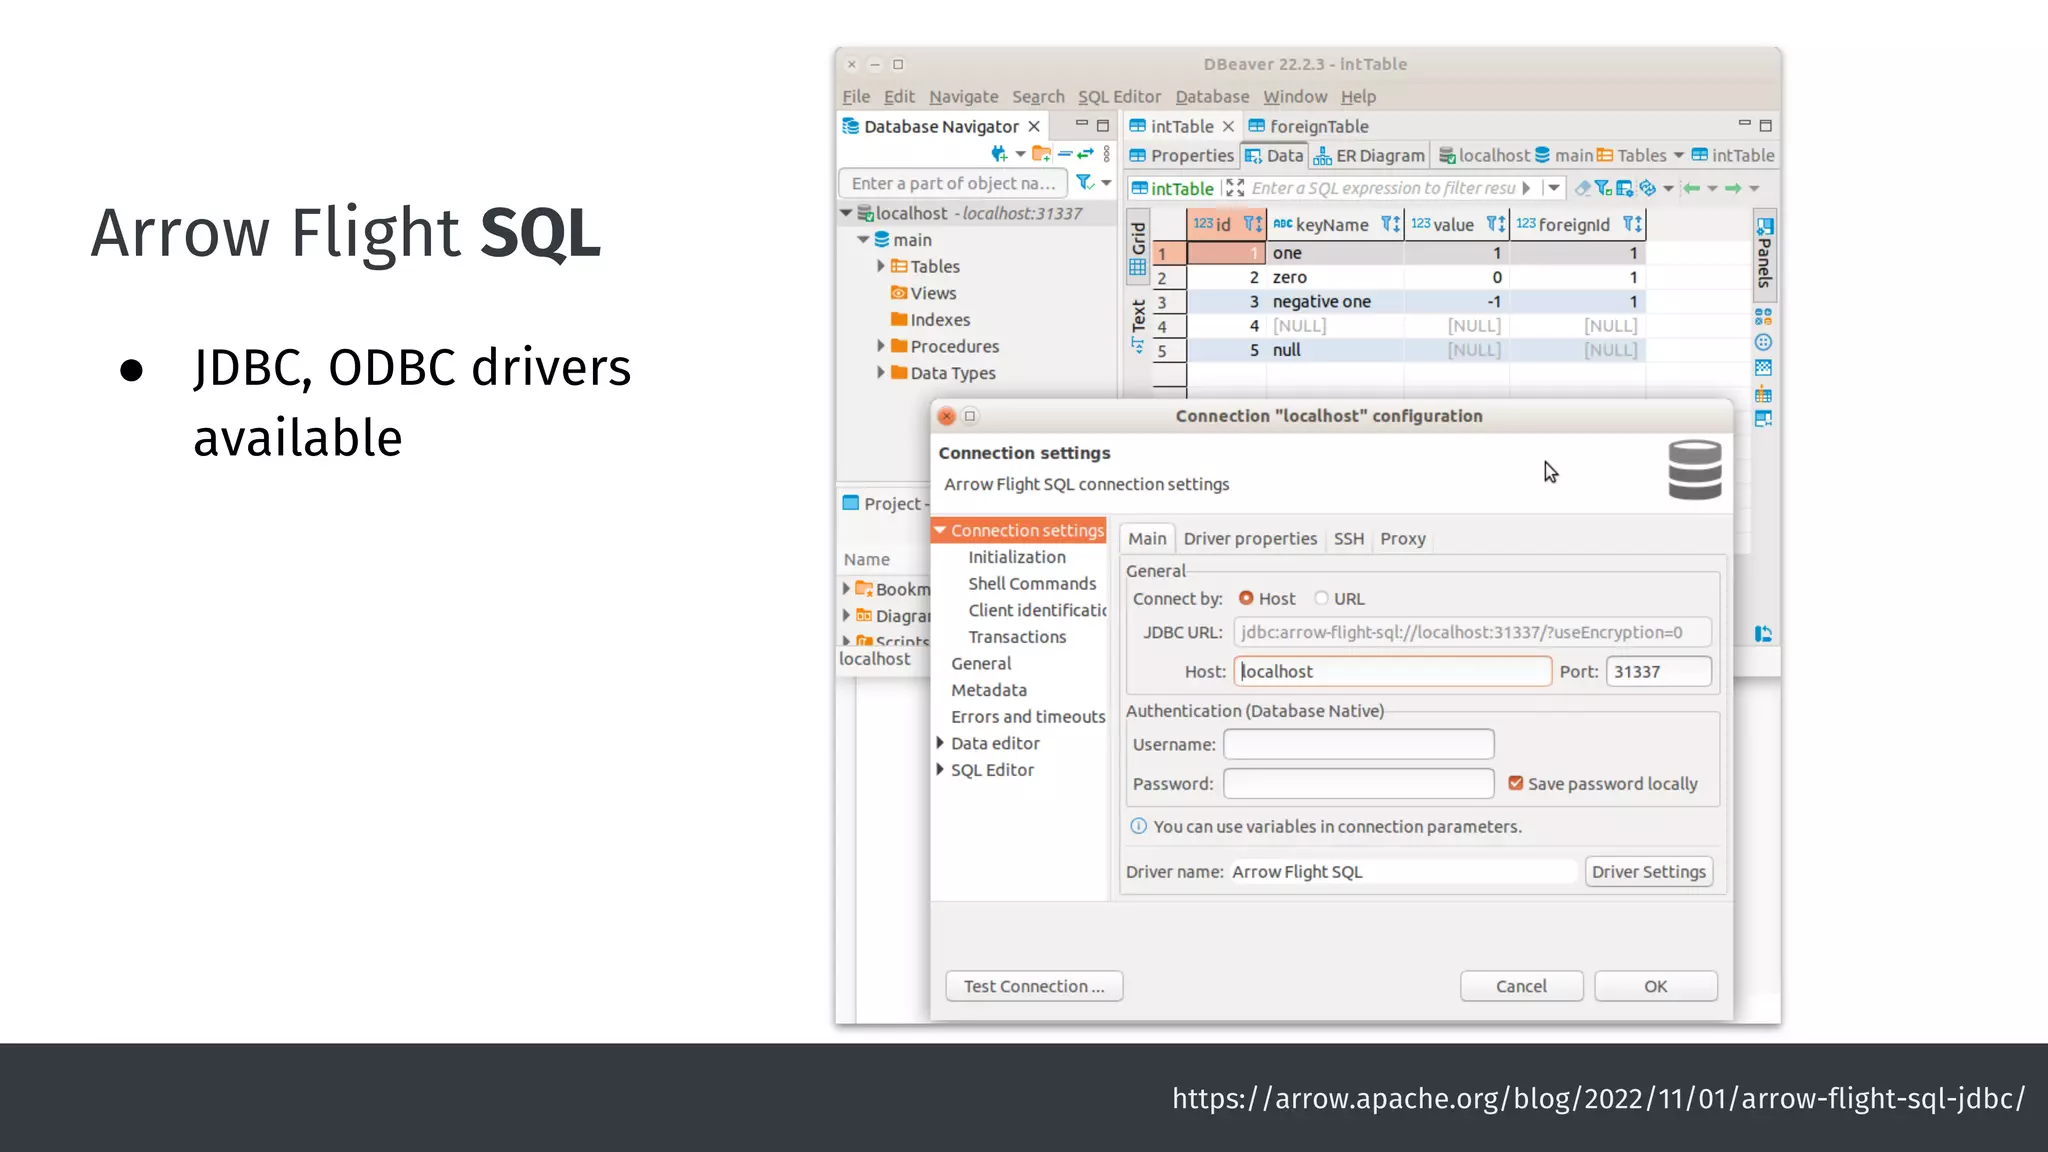Viewport: 2048px width, 1152px height.
Task: Click the collapse all icon in Database Navigator
Action: pyautogui.click(x=1065, y=154)
